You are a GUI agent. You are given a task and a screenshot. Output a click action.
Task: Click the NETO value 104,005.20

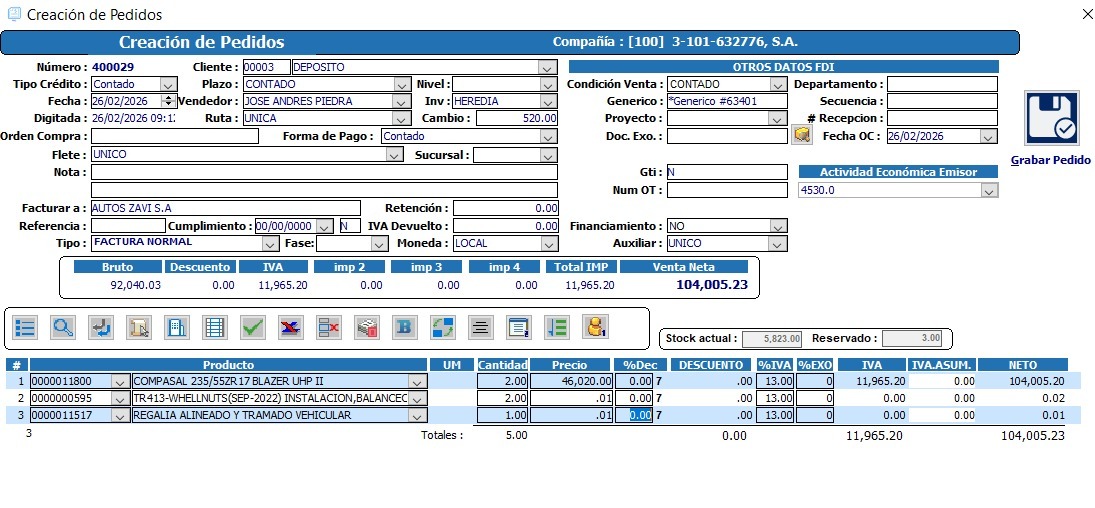pos(1036,382)
